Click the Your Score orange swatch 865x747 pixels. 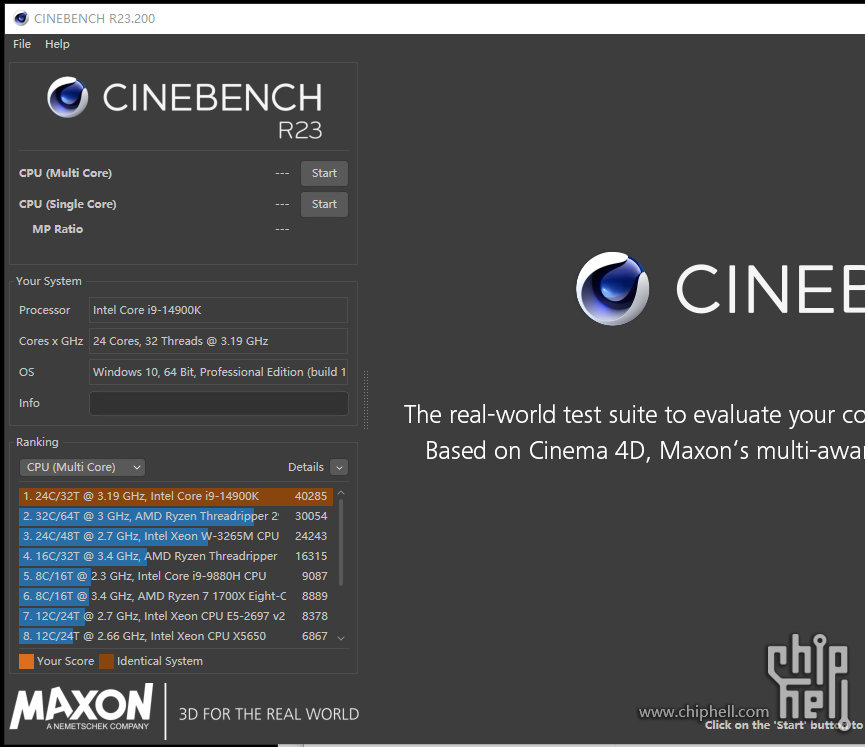[x=26, y=661]
